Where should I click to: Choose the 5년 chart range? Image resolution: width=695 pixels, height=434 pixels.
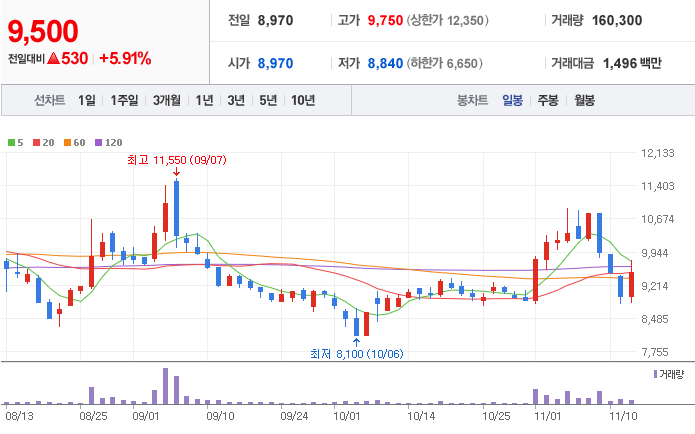pos(268,100)
